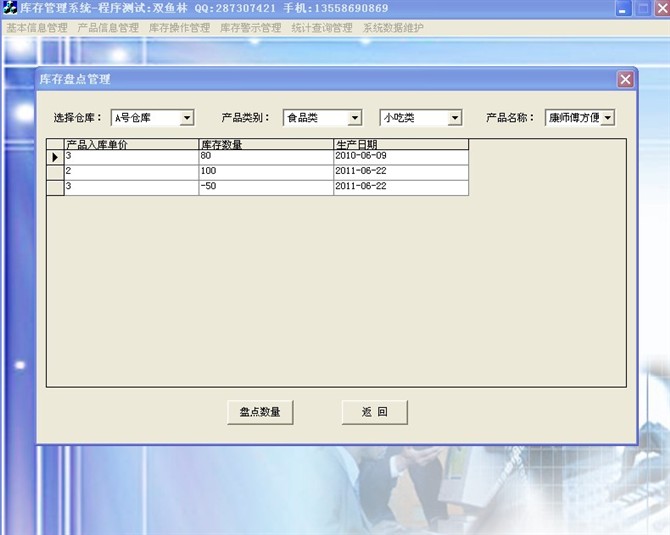Open the 统计查询管理 menu
670x535 pixels.
pos(322,28)
